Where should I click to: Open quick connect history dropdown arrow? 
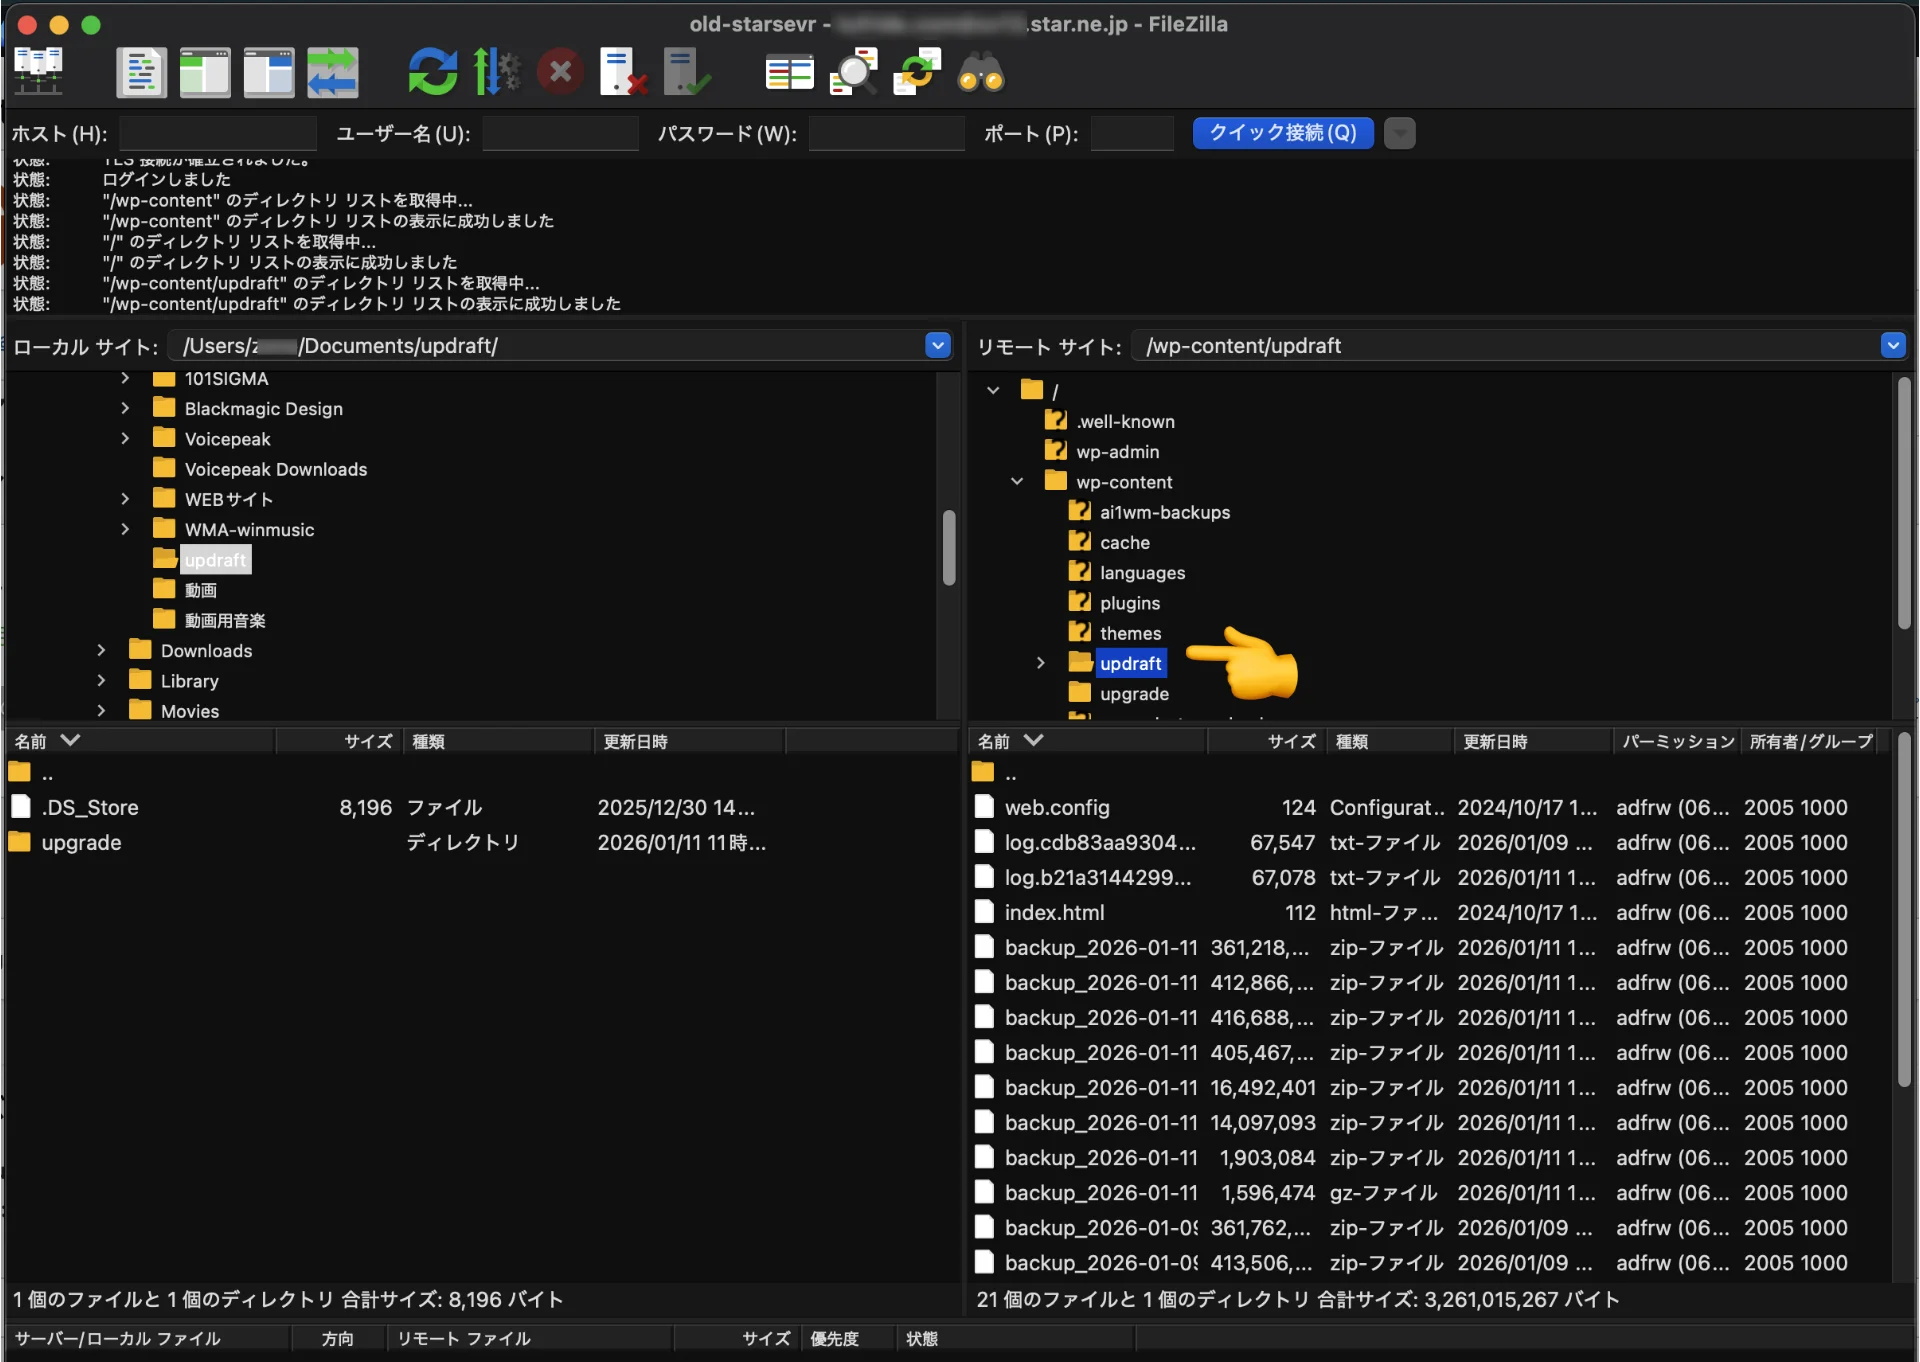[1399, 133]
